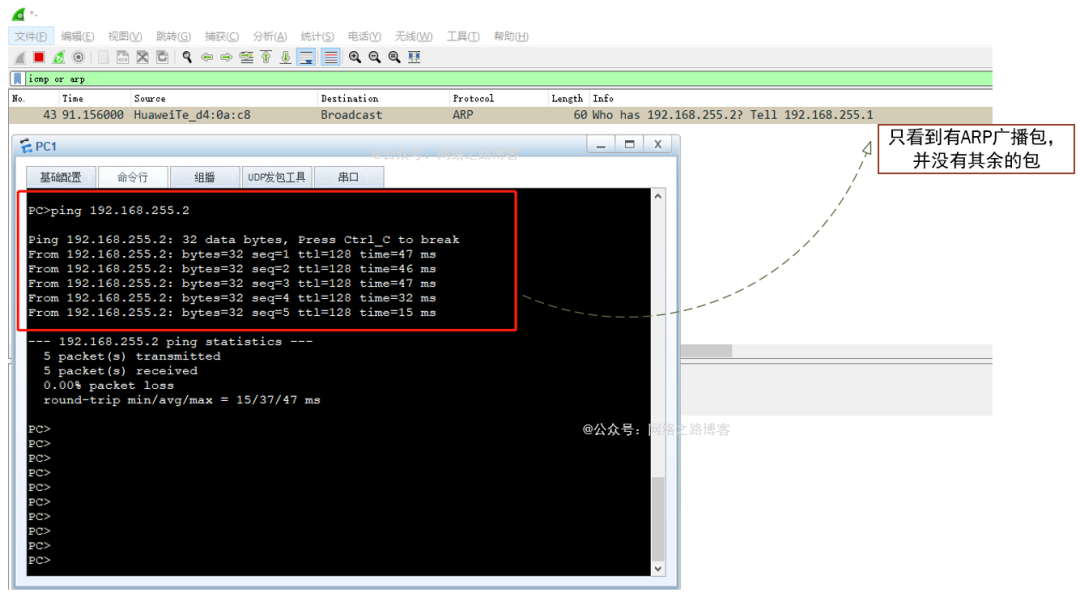
Task: Stop the running packet capture
Action: [39, 57]
